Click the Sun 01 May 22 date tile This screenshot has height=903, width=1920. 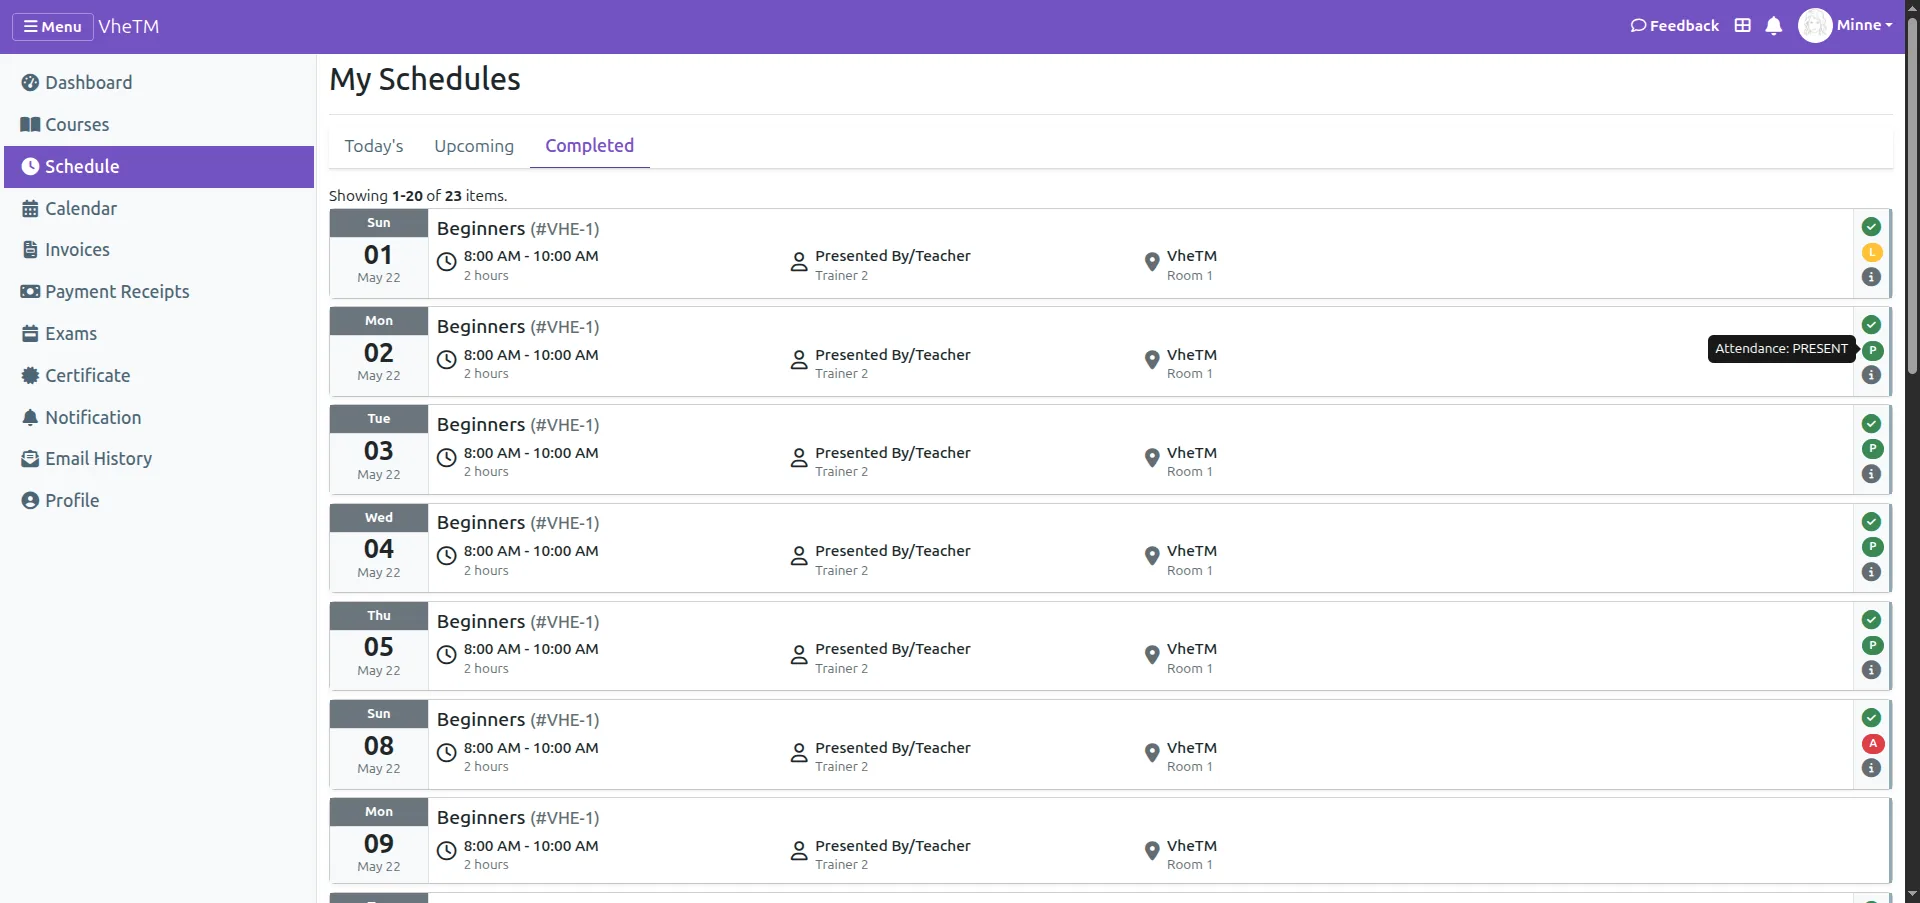379,253
